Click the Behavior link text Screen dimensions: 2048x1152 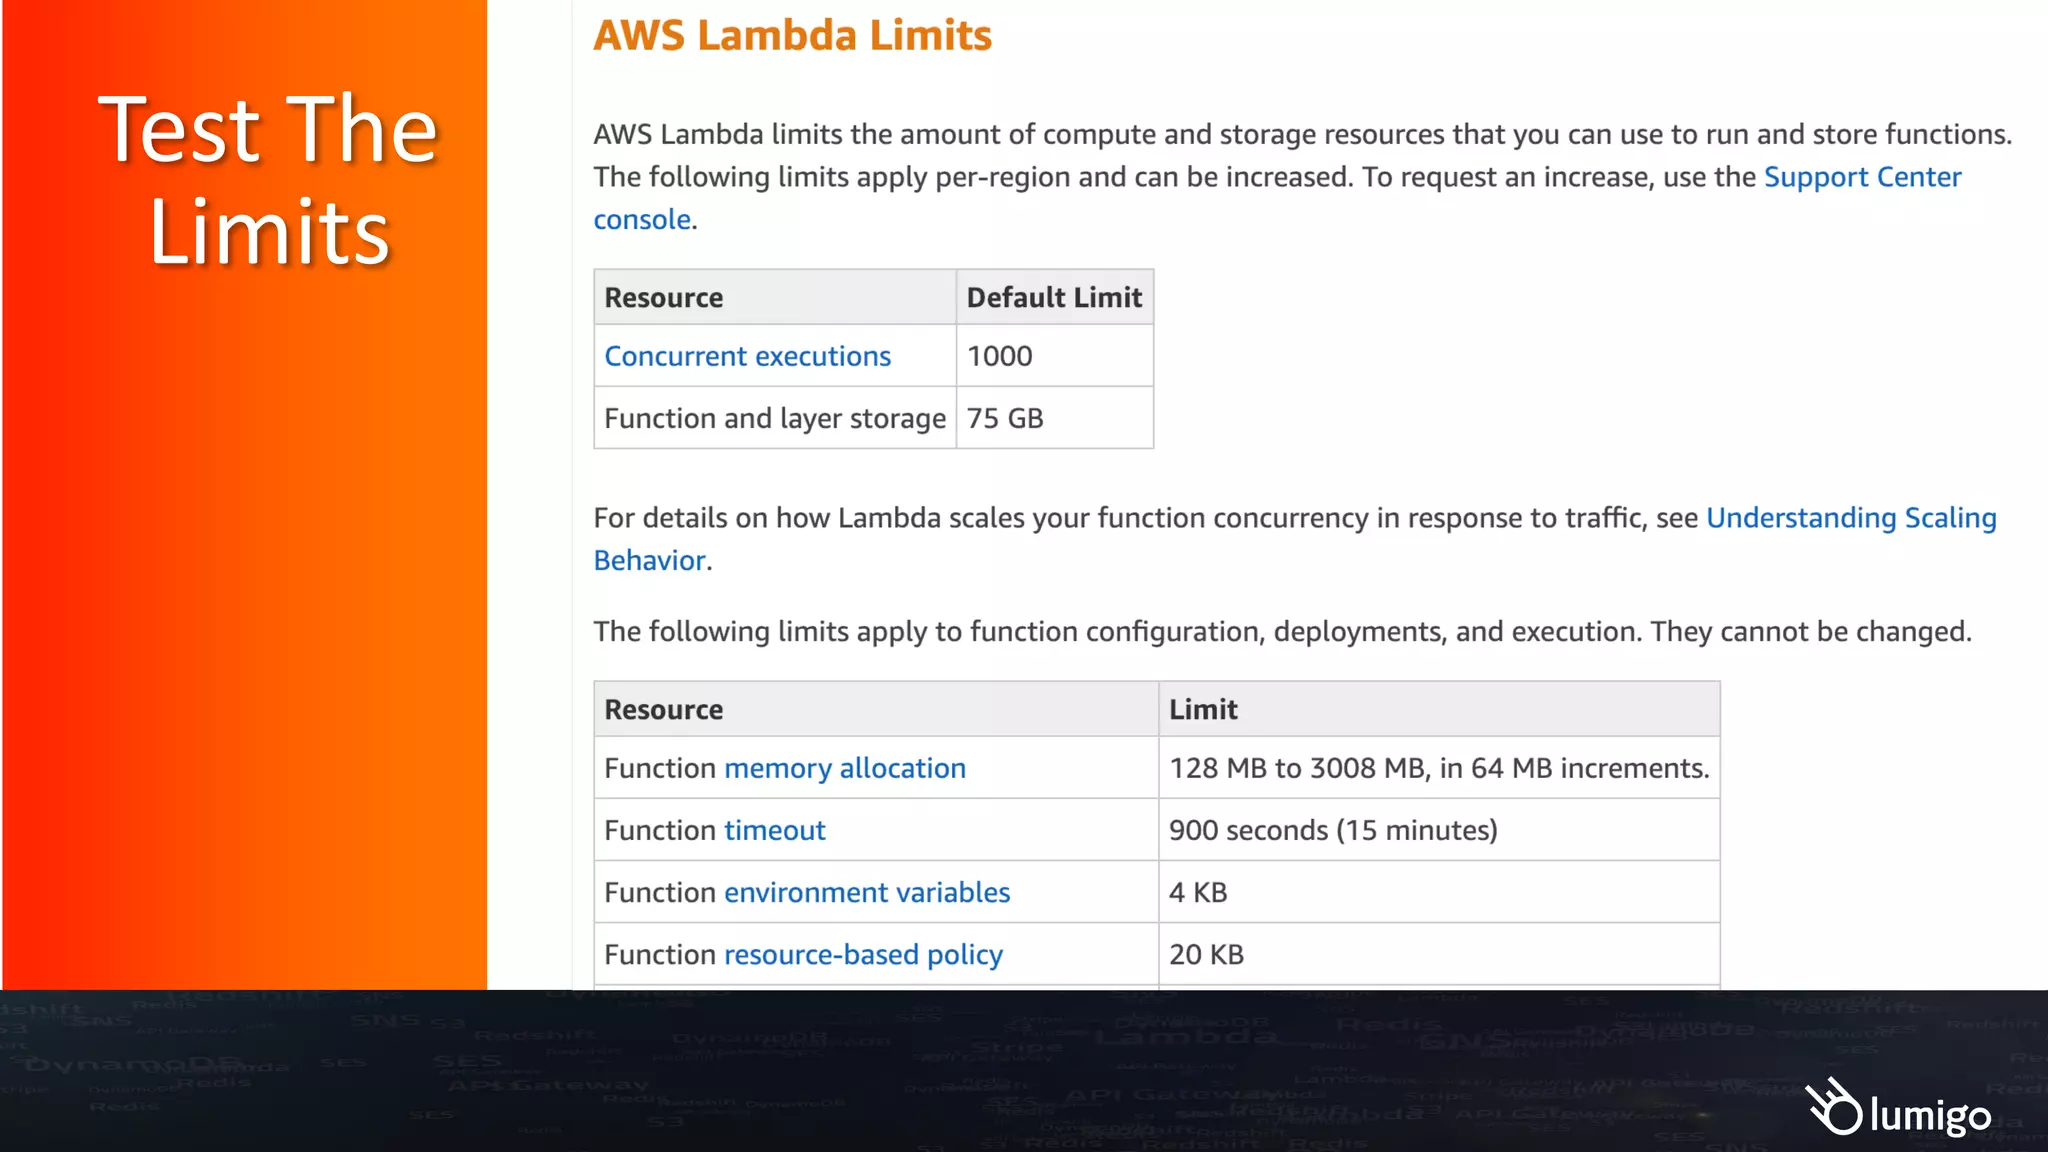click(649, 561)
